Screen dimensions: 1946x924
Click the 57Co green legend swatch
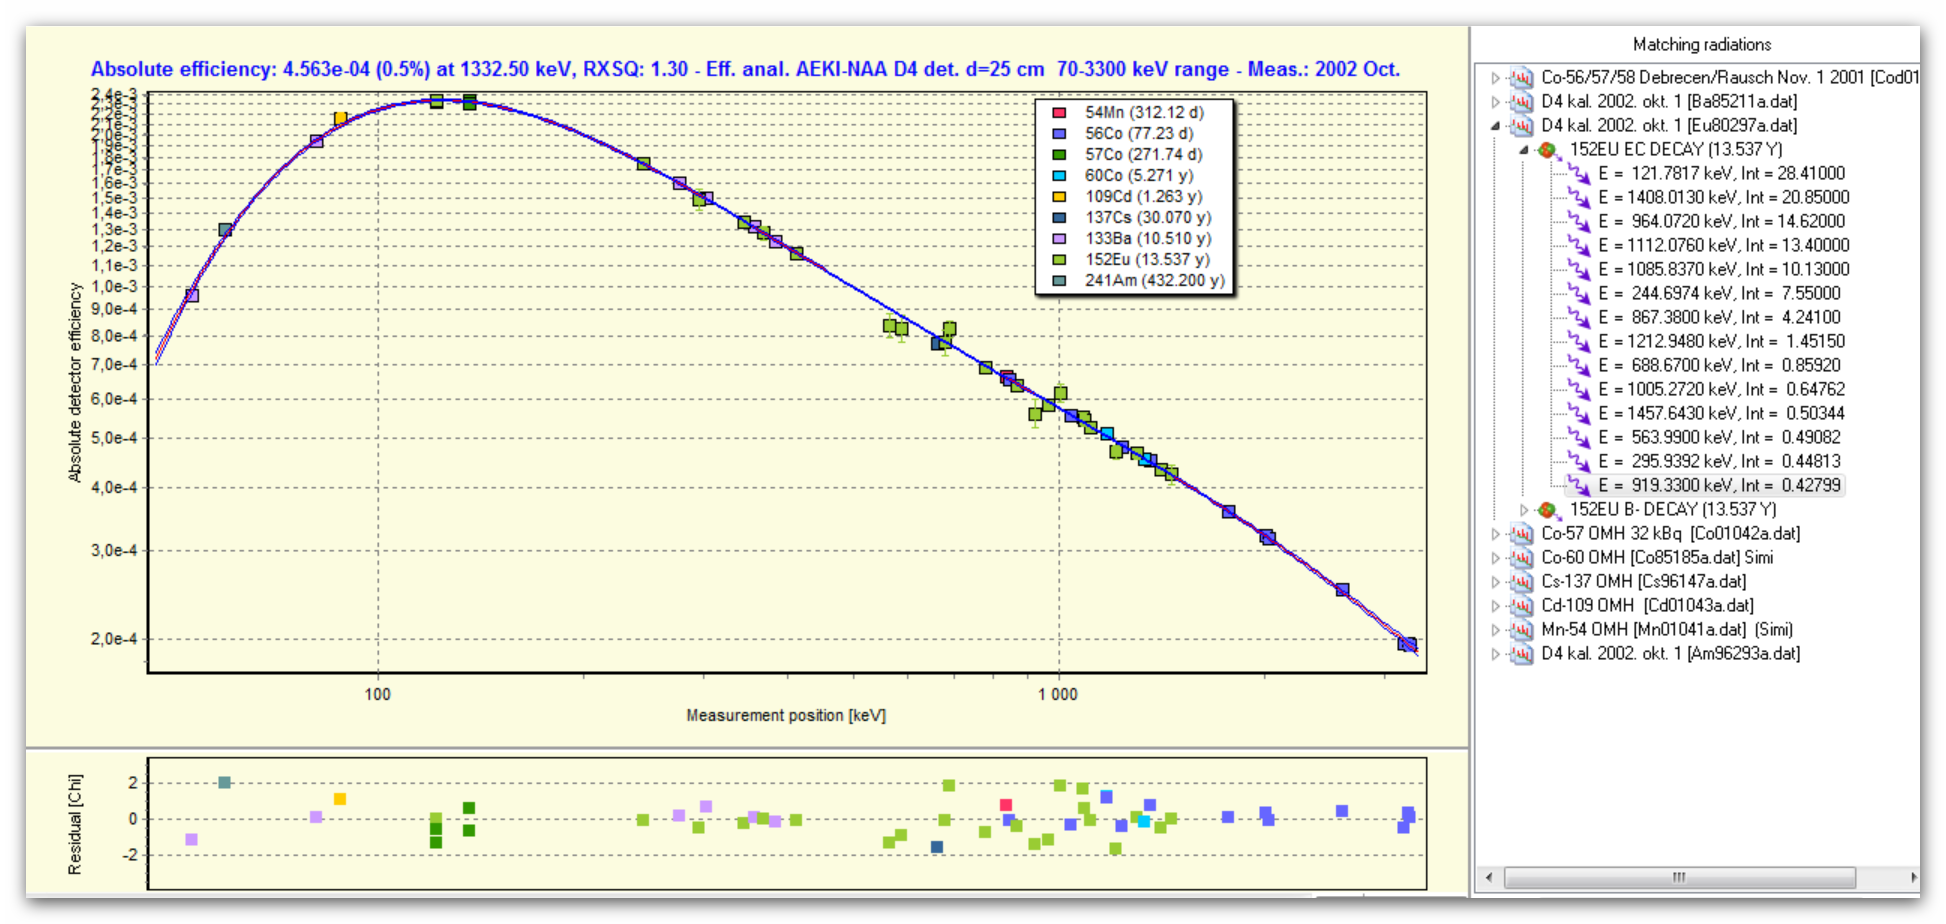[1059, 155]
